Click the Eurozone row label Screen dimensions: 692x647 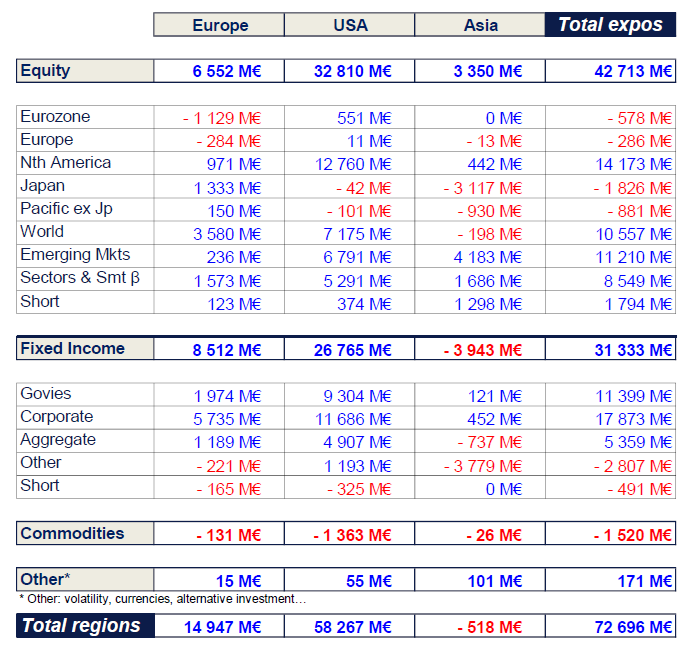pos(55,117)
